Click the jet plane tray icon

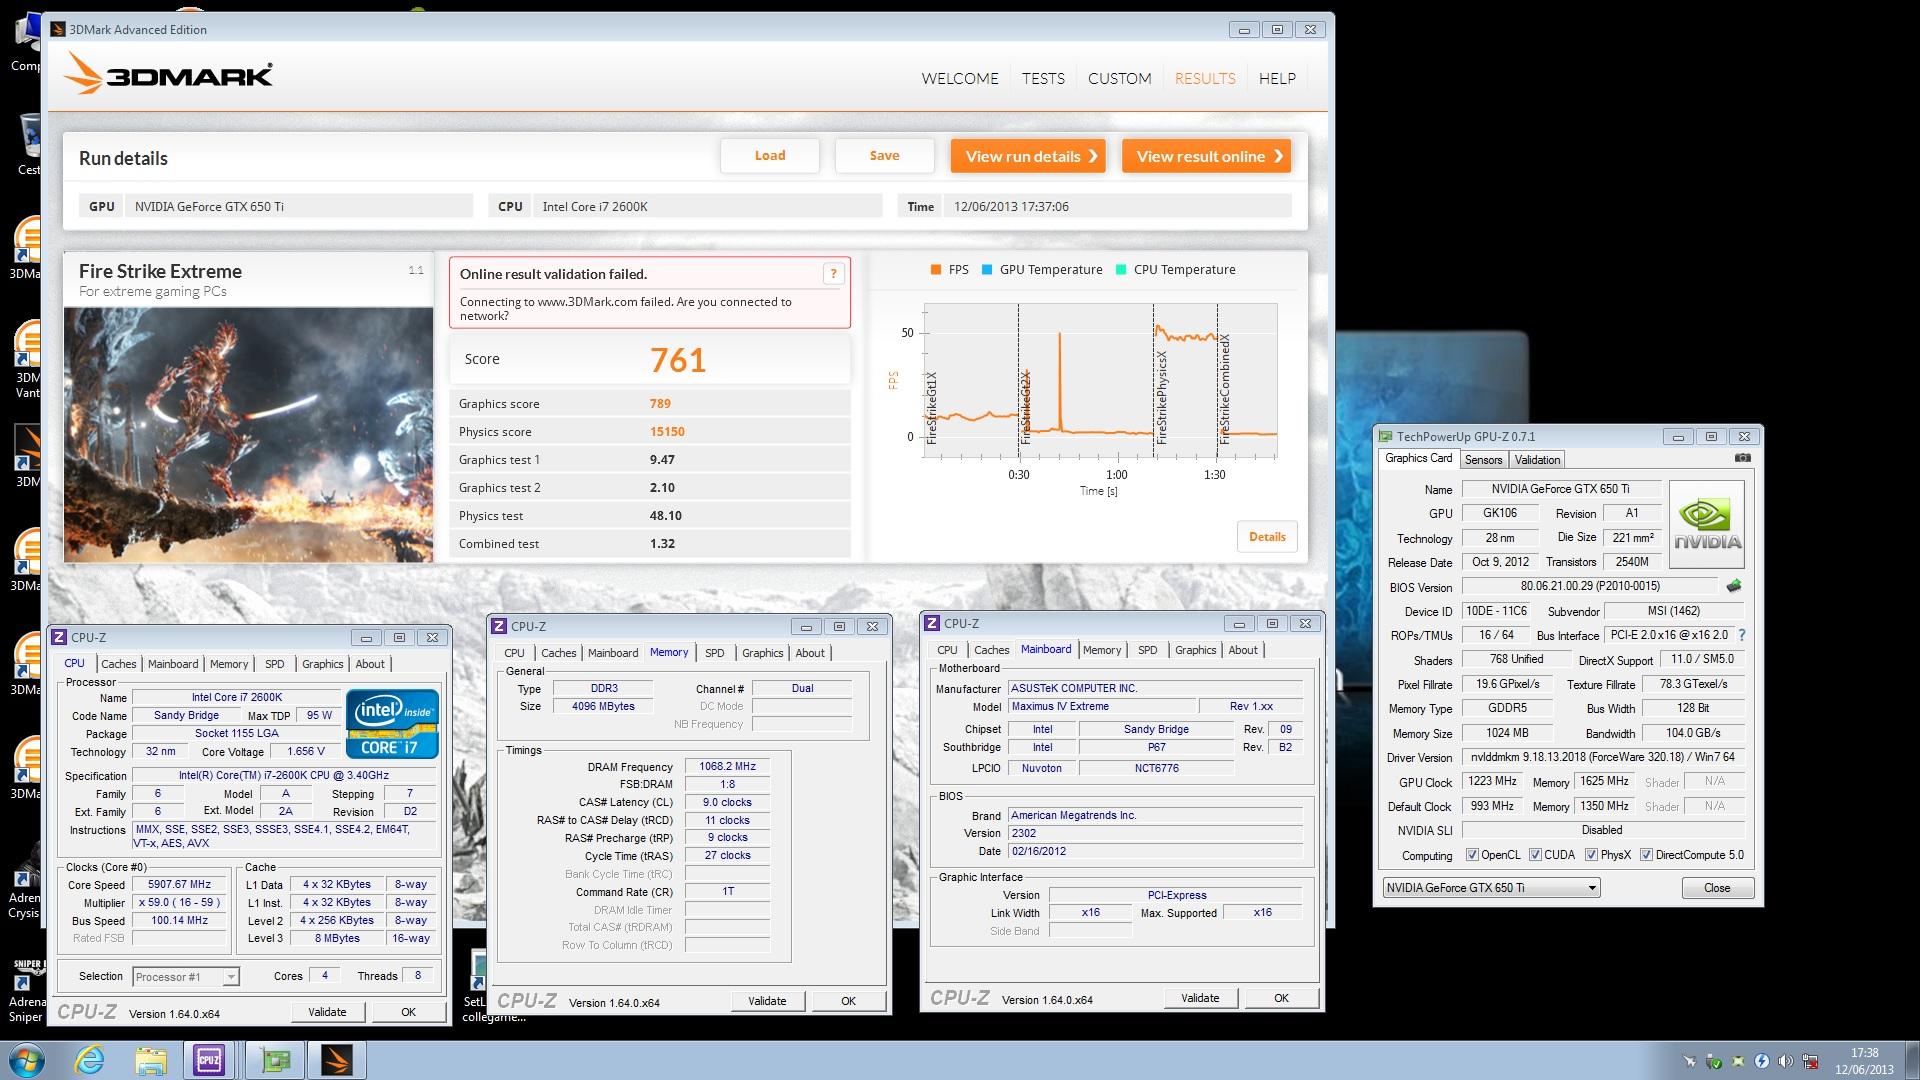click(x=1689, y=1061)
